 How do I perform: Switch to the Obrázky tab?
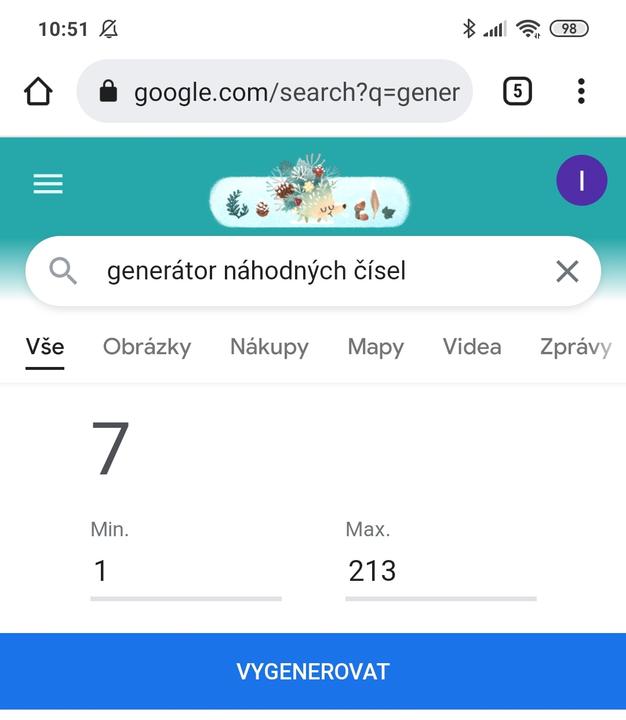147,347
